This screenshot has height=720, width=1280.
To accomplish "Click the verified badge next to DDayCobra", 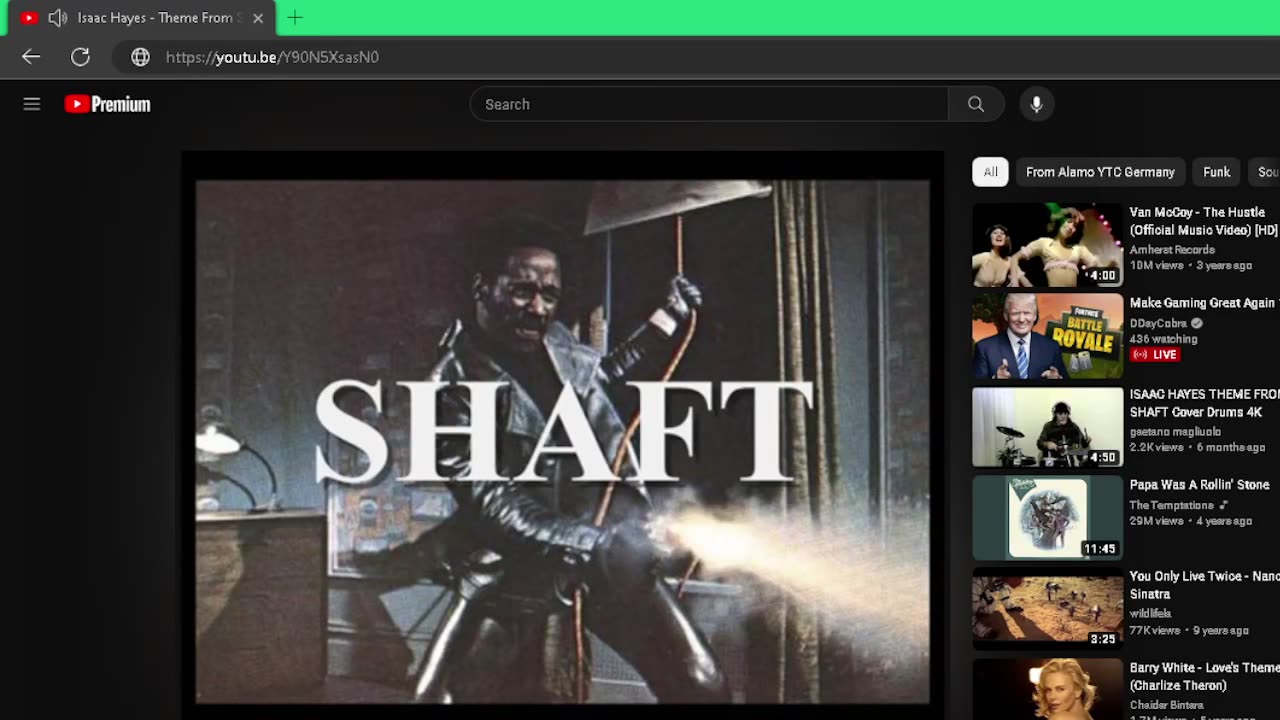I will (x=1196, y=323).
